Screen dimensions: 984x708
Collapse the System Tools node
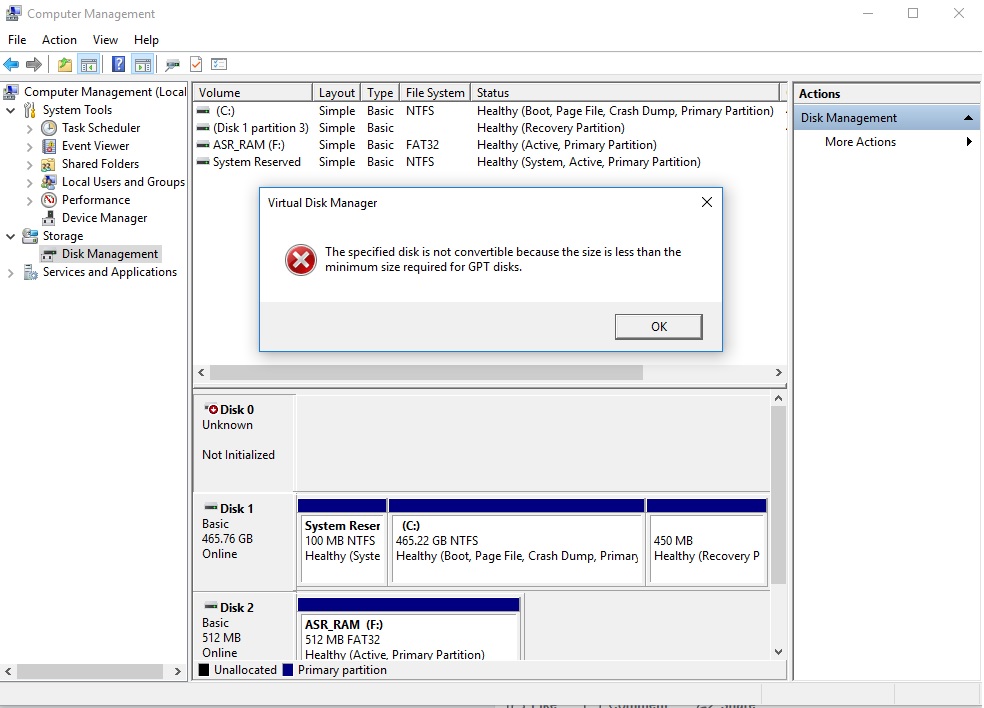(11, 110)
